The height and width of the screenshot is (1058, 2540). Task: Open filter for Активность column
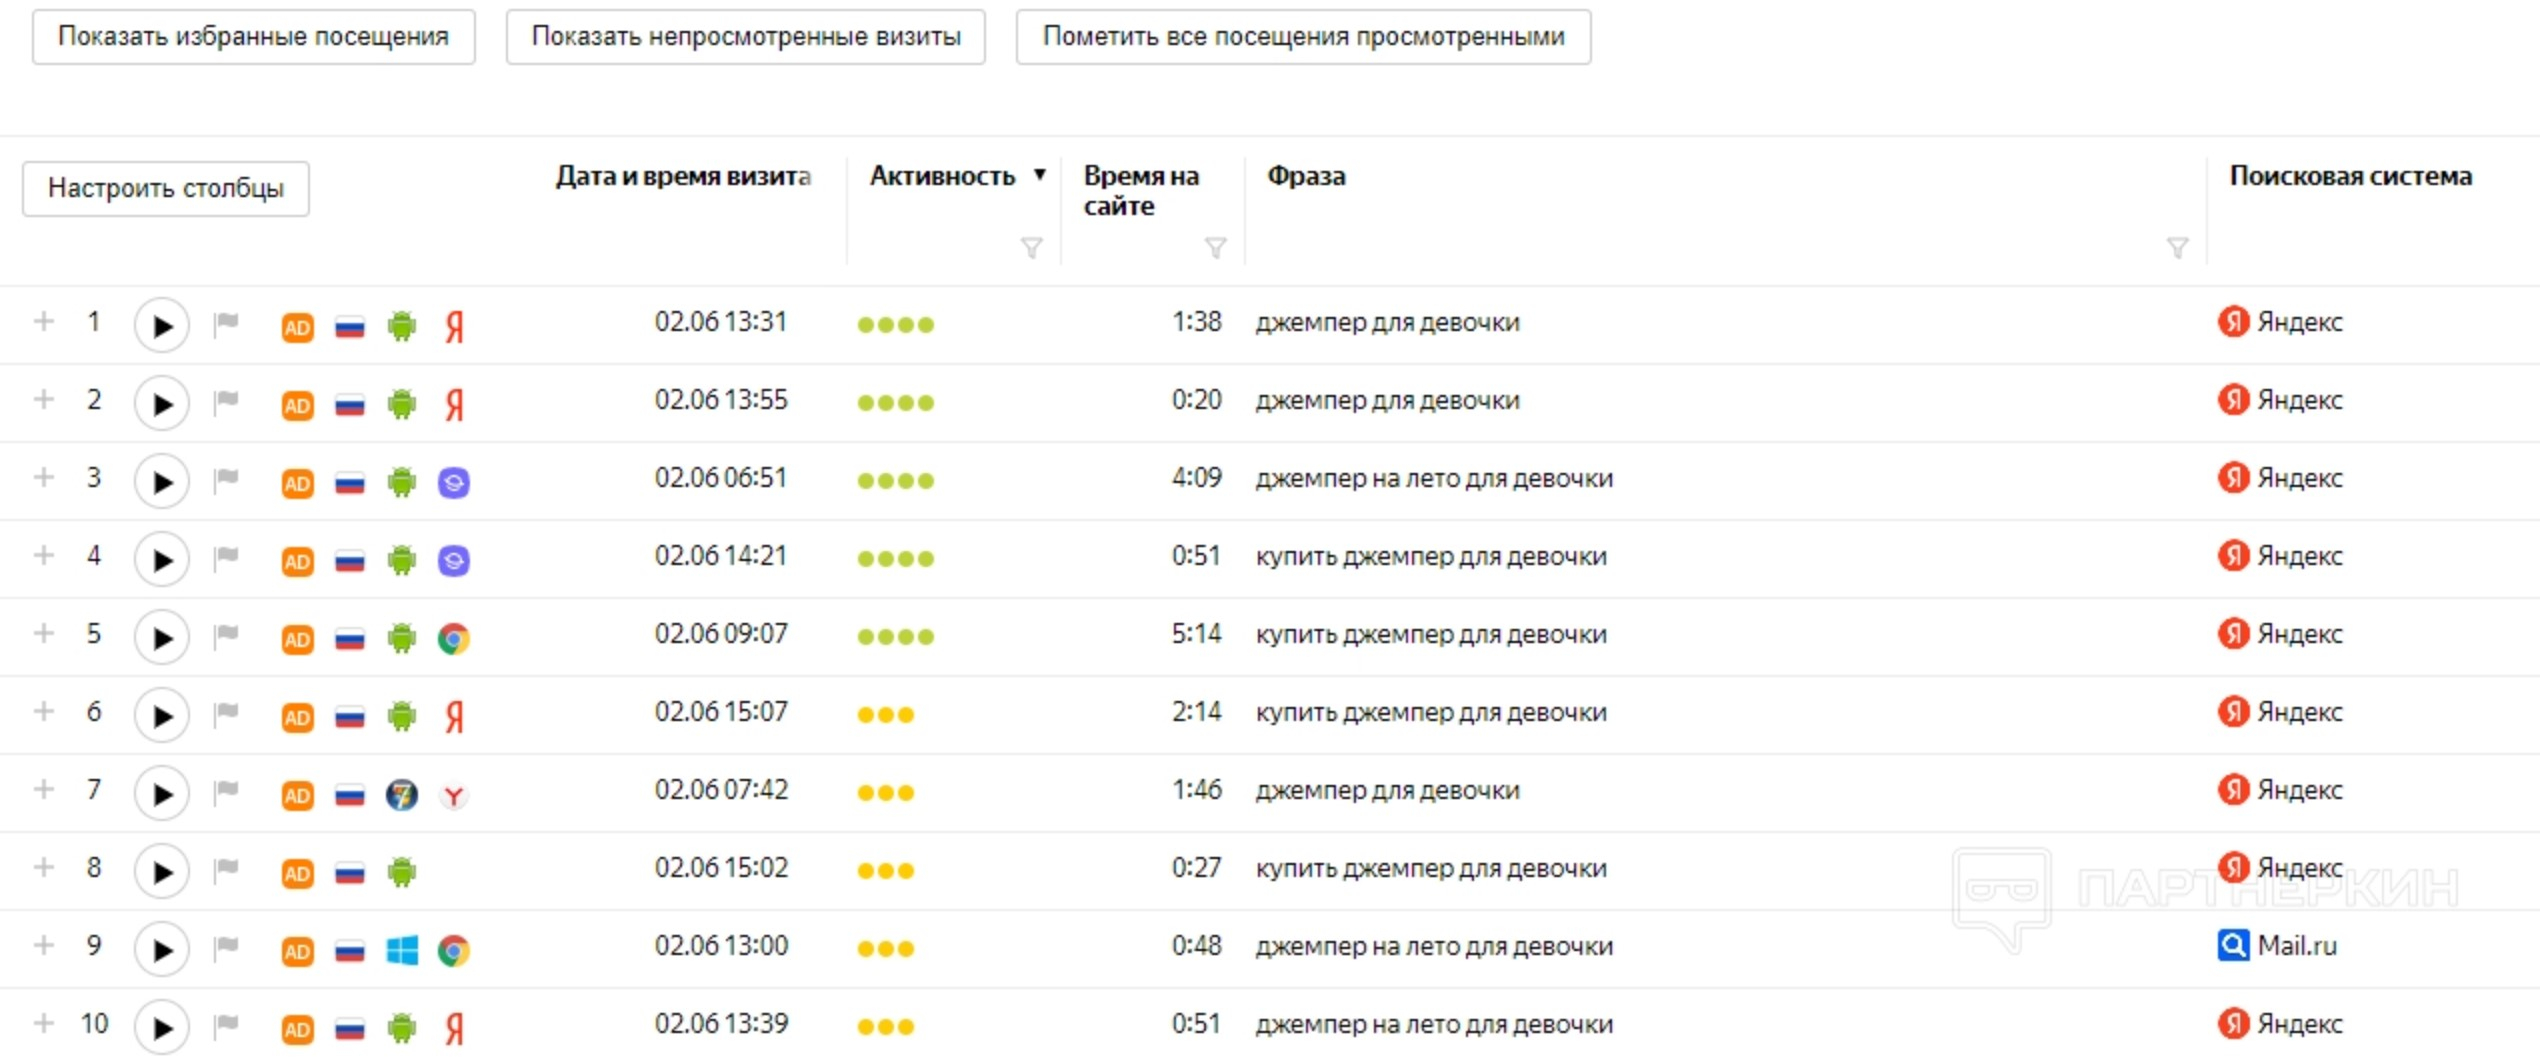pos(1031,248)
